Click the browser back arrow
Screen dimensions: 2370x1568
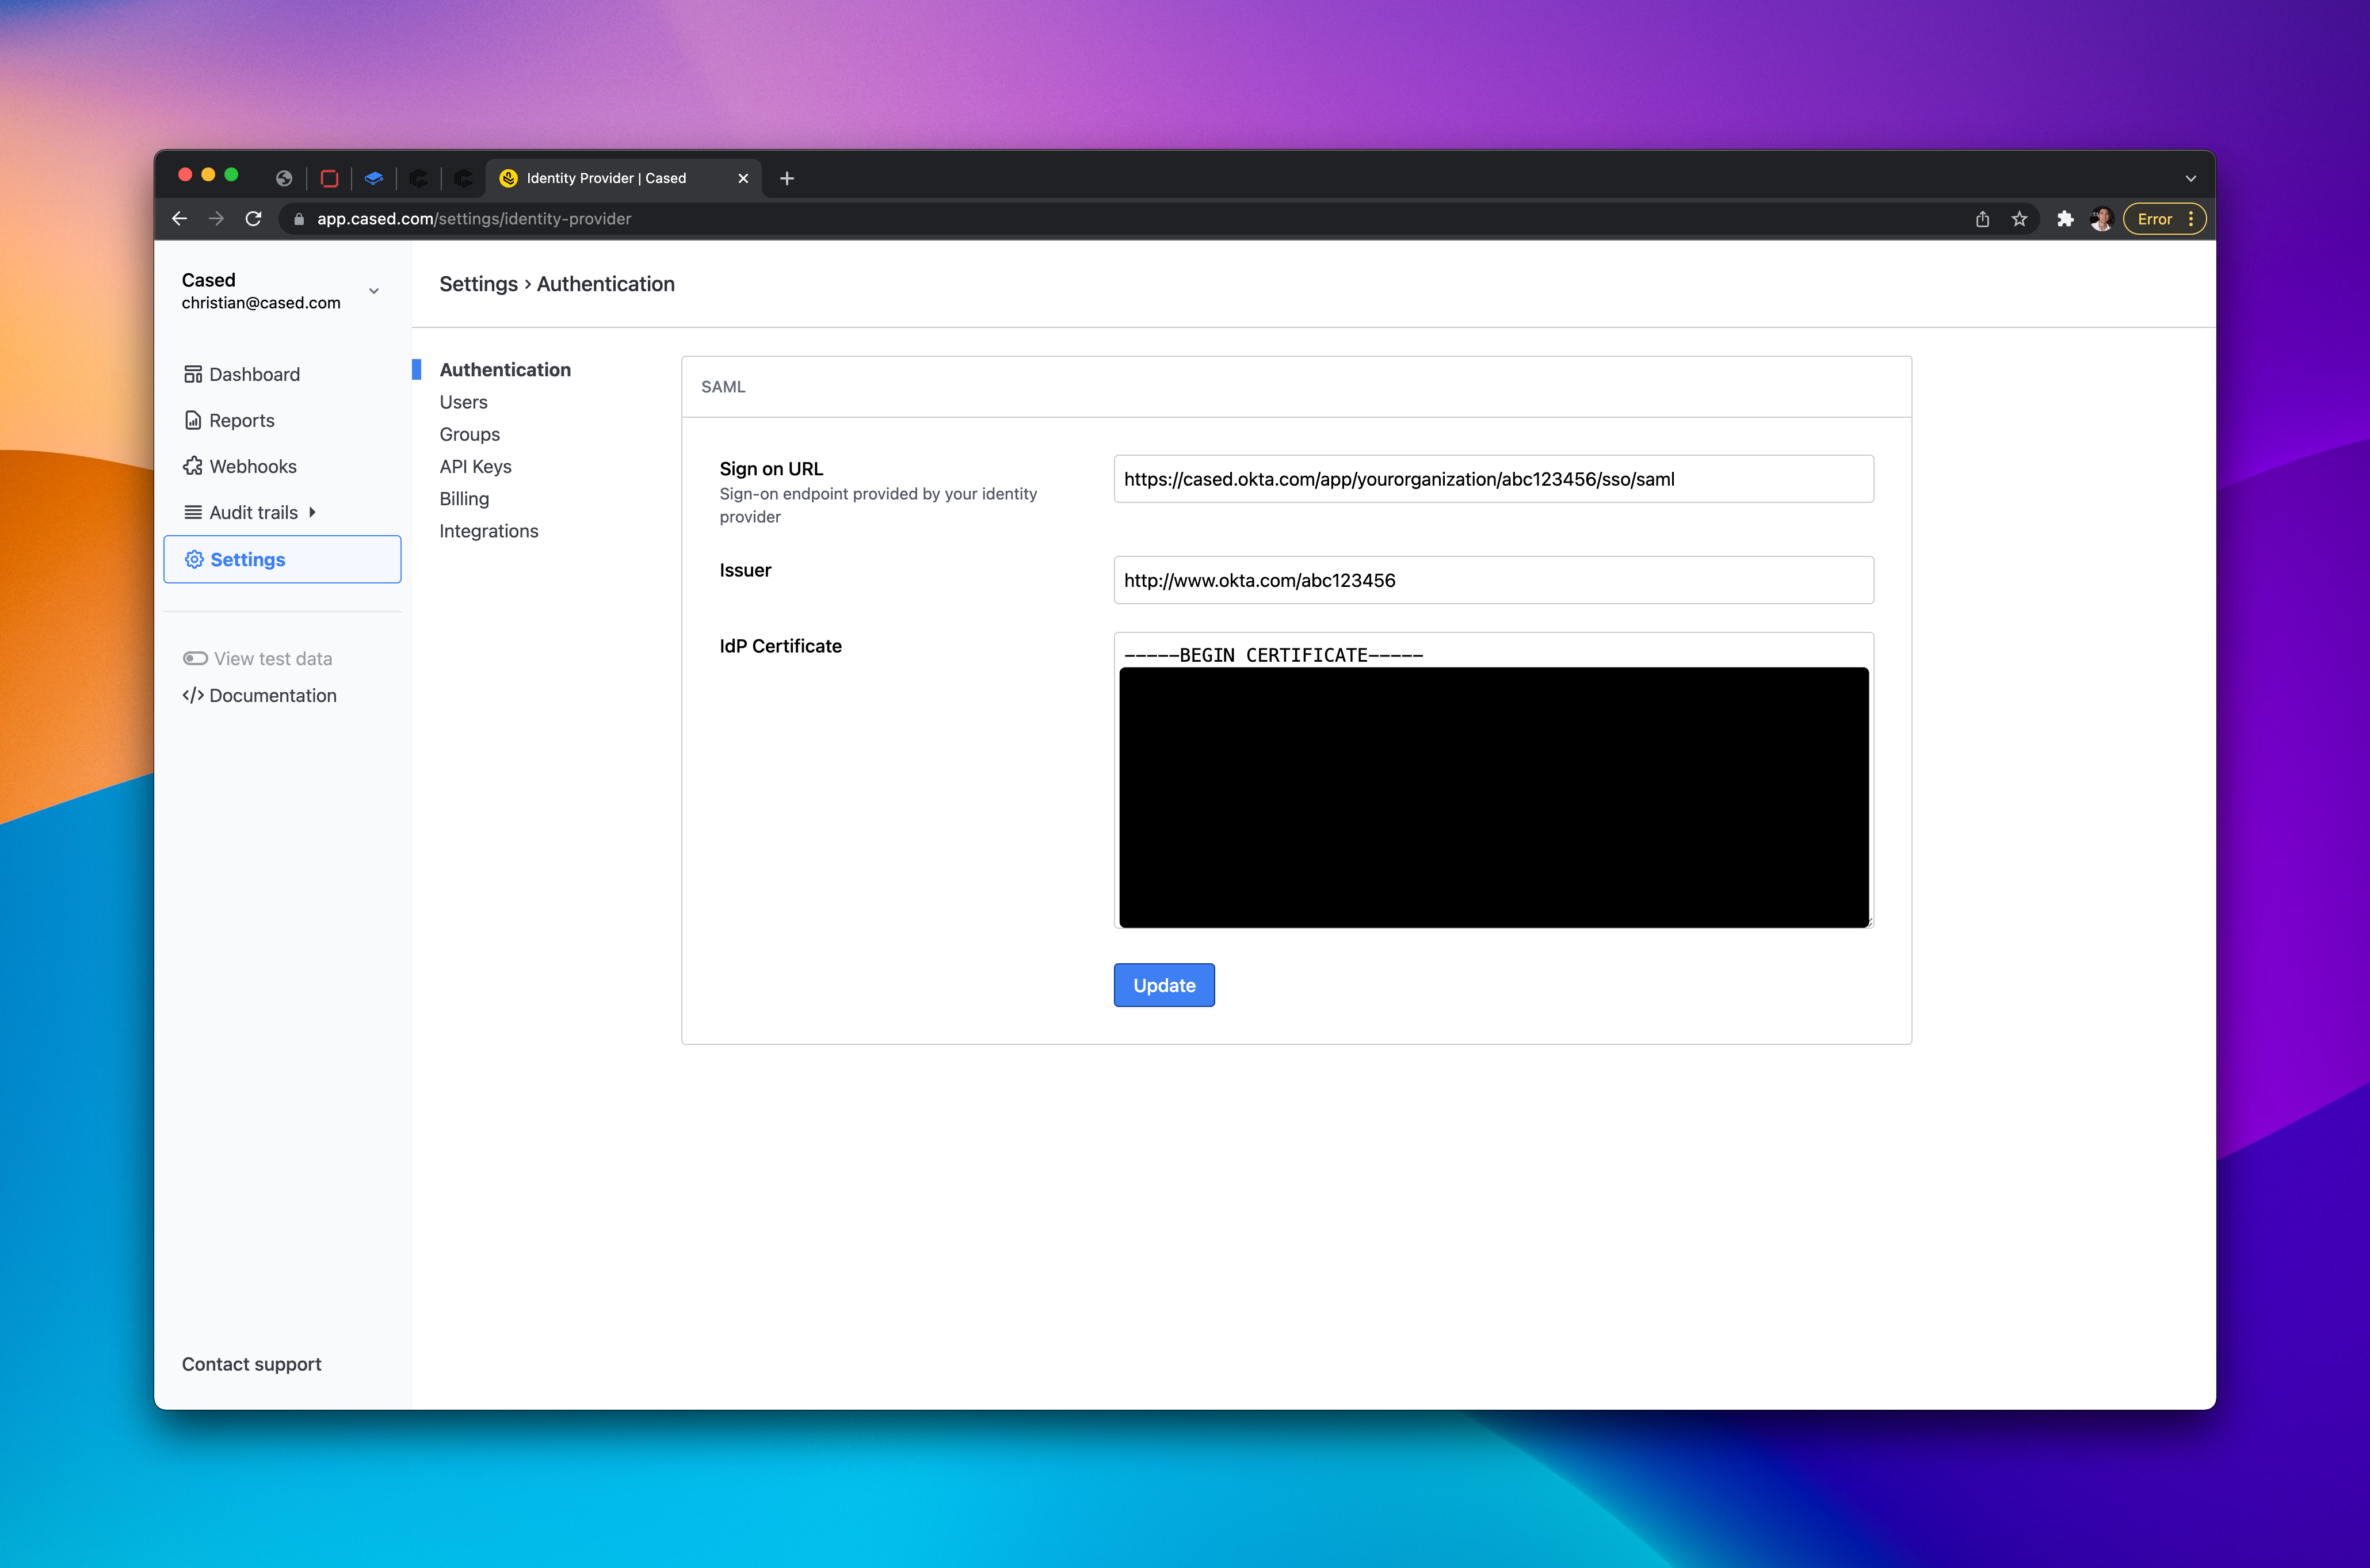click(x=179, y=218)
